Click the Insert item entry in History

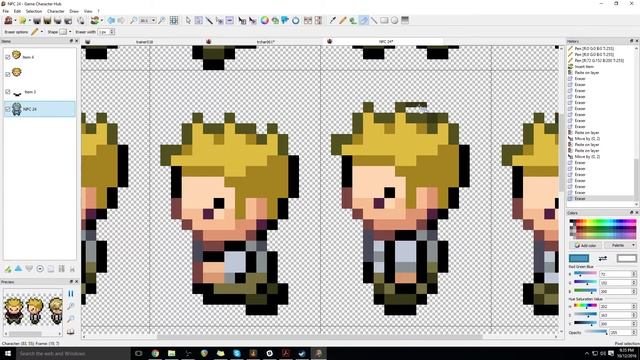tap(584, 67)
